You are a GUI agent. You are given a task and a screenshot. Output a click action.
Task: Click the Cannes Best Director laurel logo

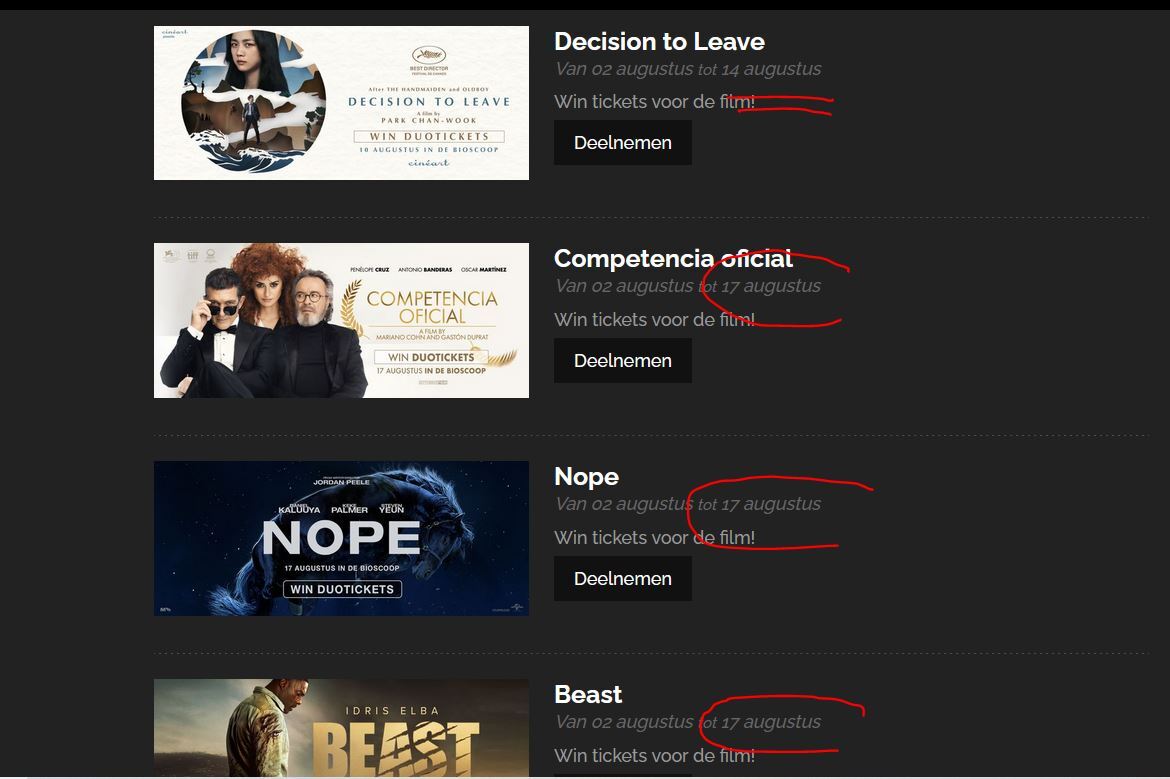(x=429, y=60)
